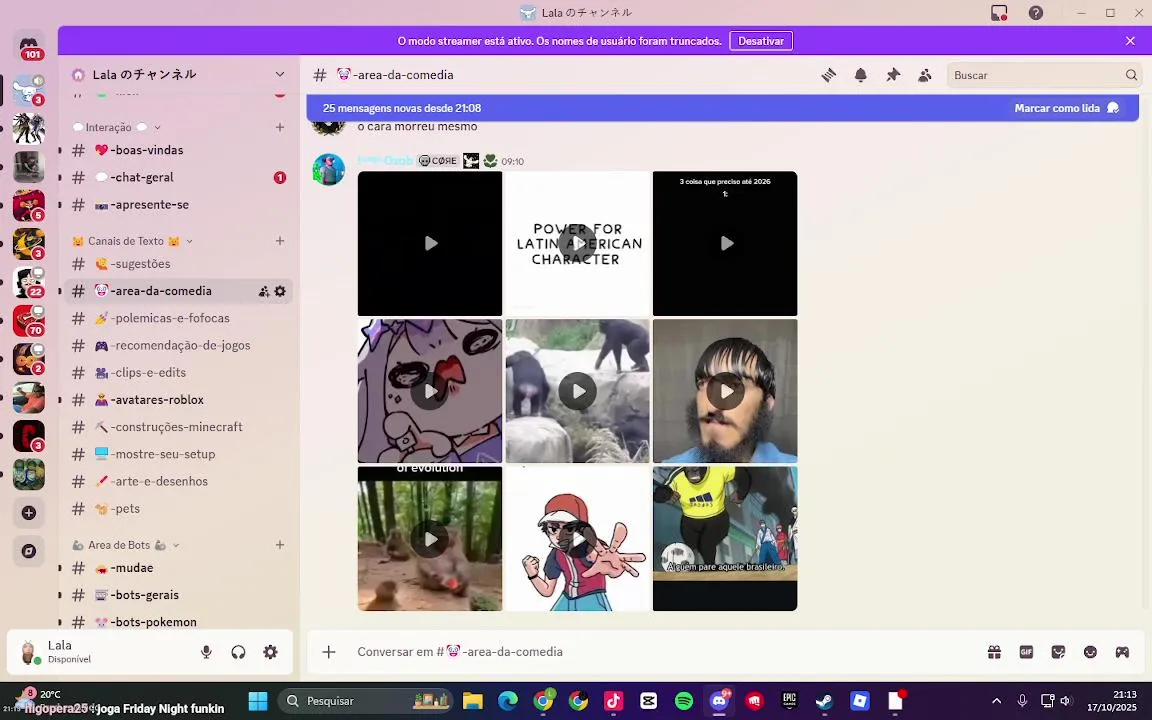Show the member list icon
The image size is (1152, 720).
coord(925,75)
